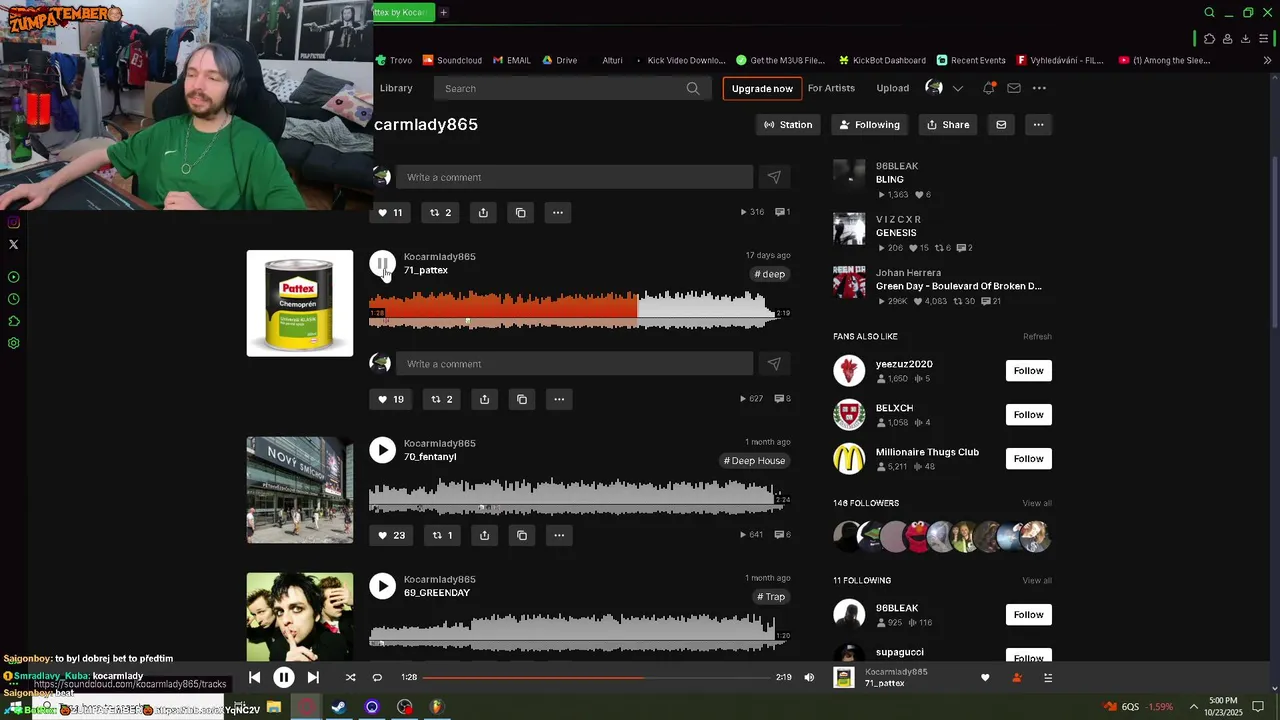Open the #deep tag
This screenshot has width=1280, height=720.
tap(770, 274)
